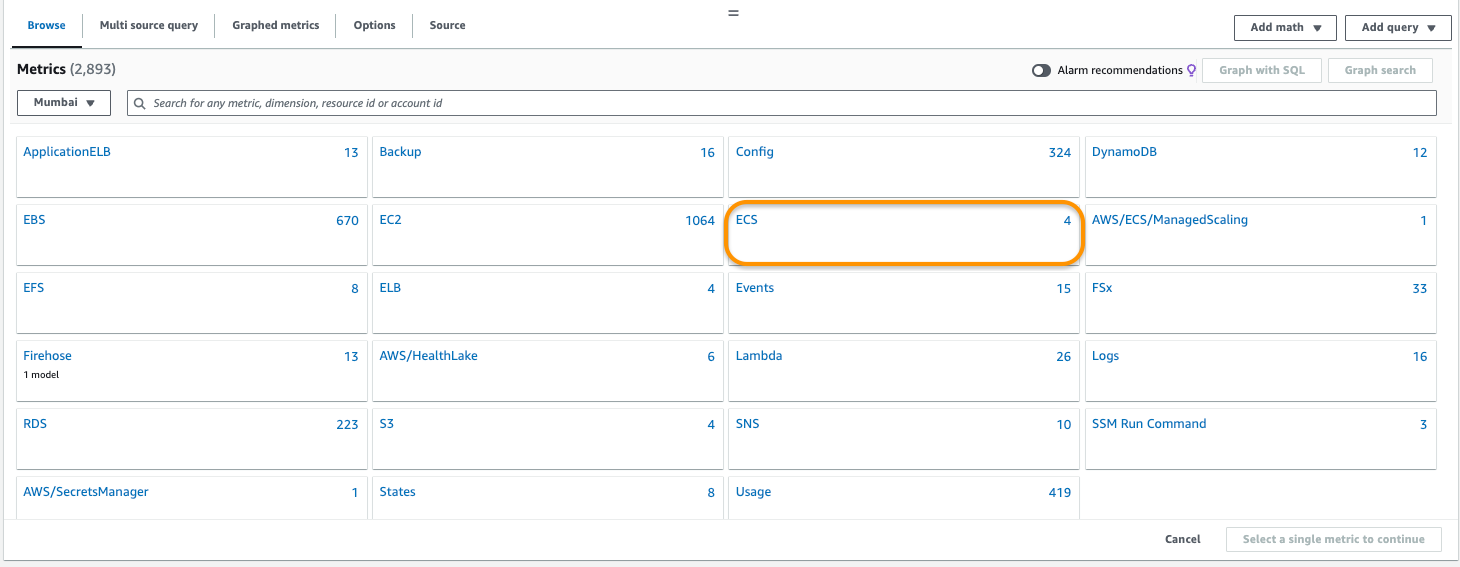1460x567 pixels.
Task: Open the Backup metrics namespace
Action: pyautogui.click(x=548, y=167)
